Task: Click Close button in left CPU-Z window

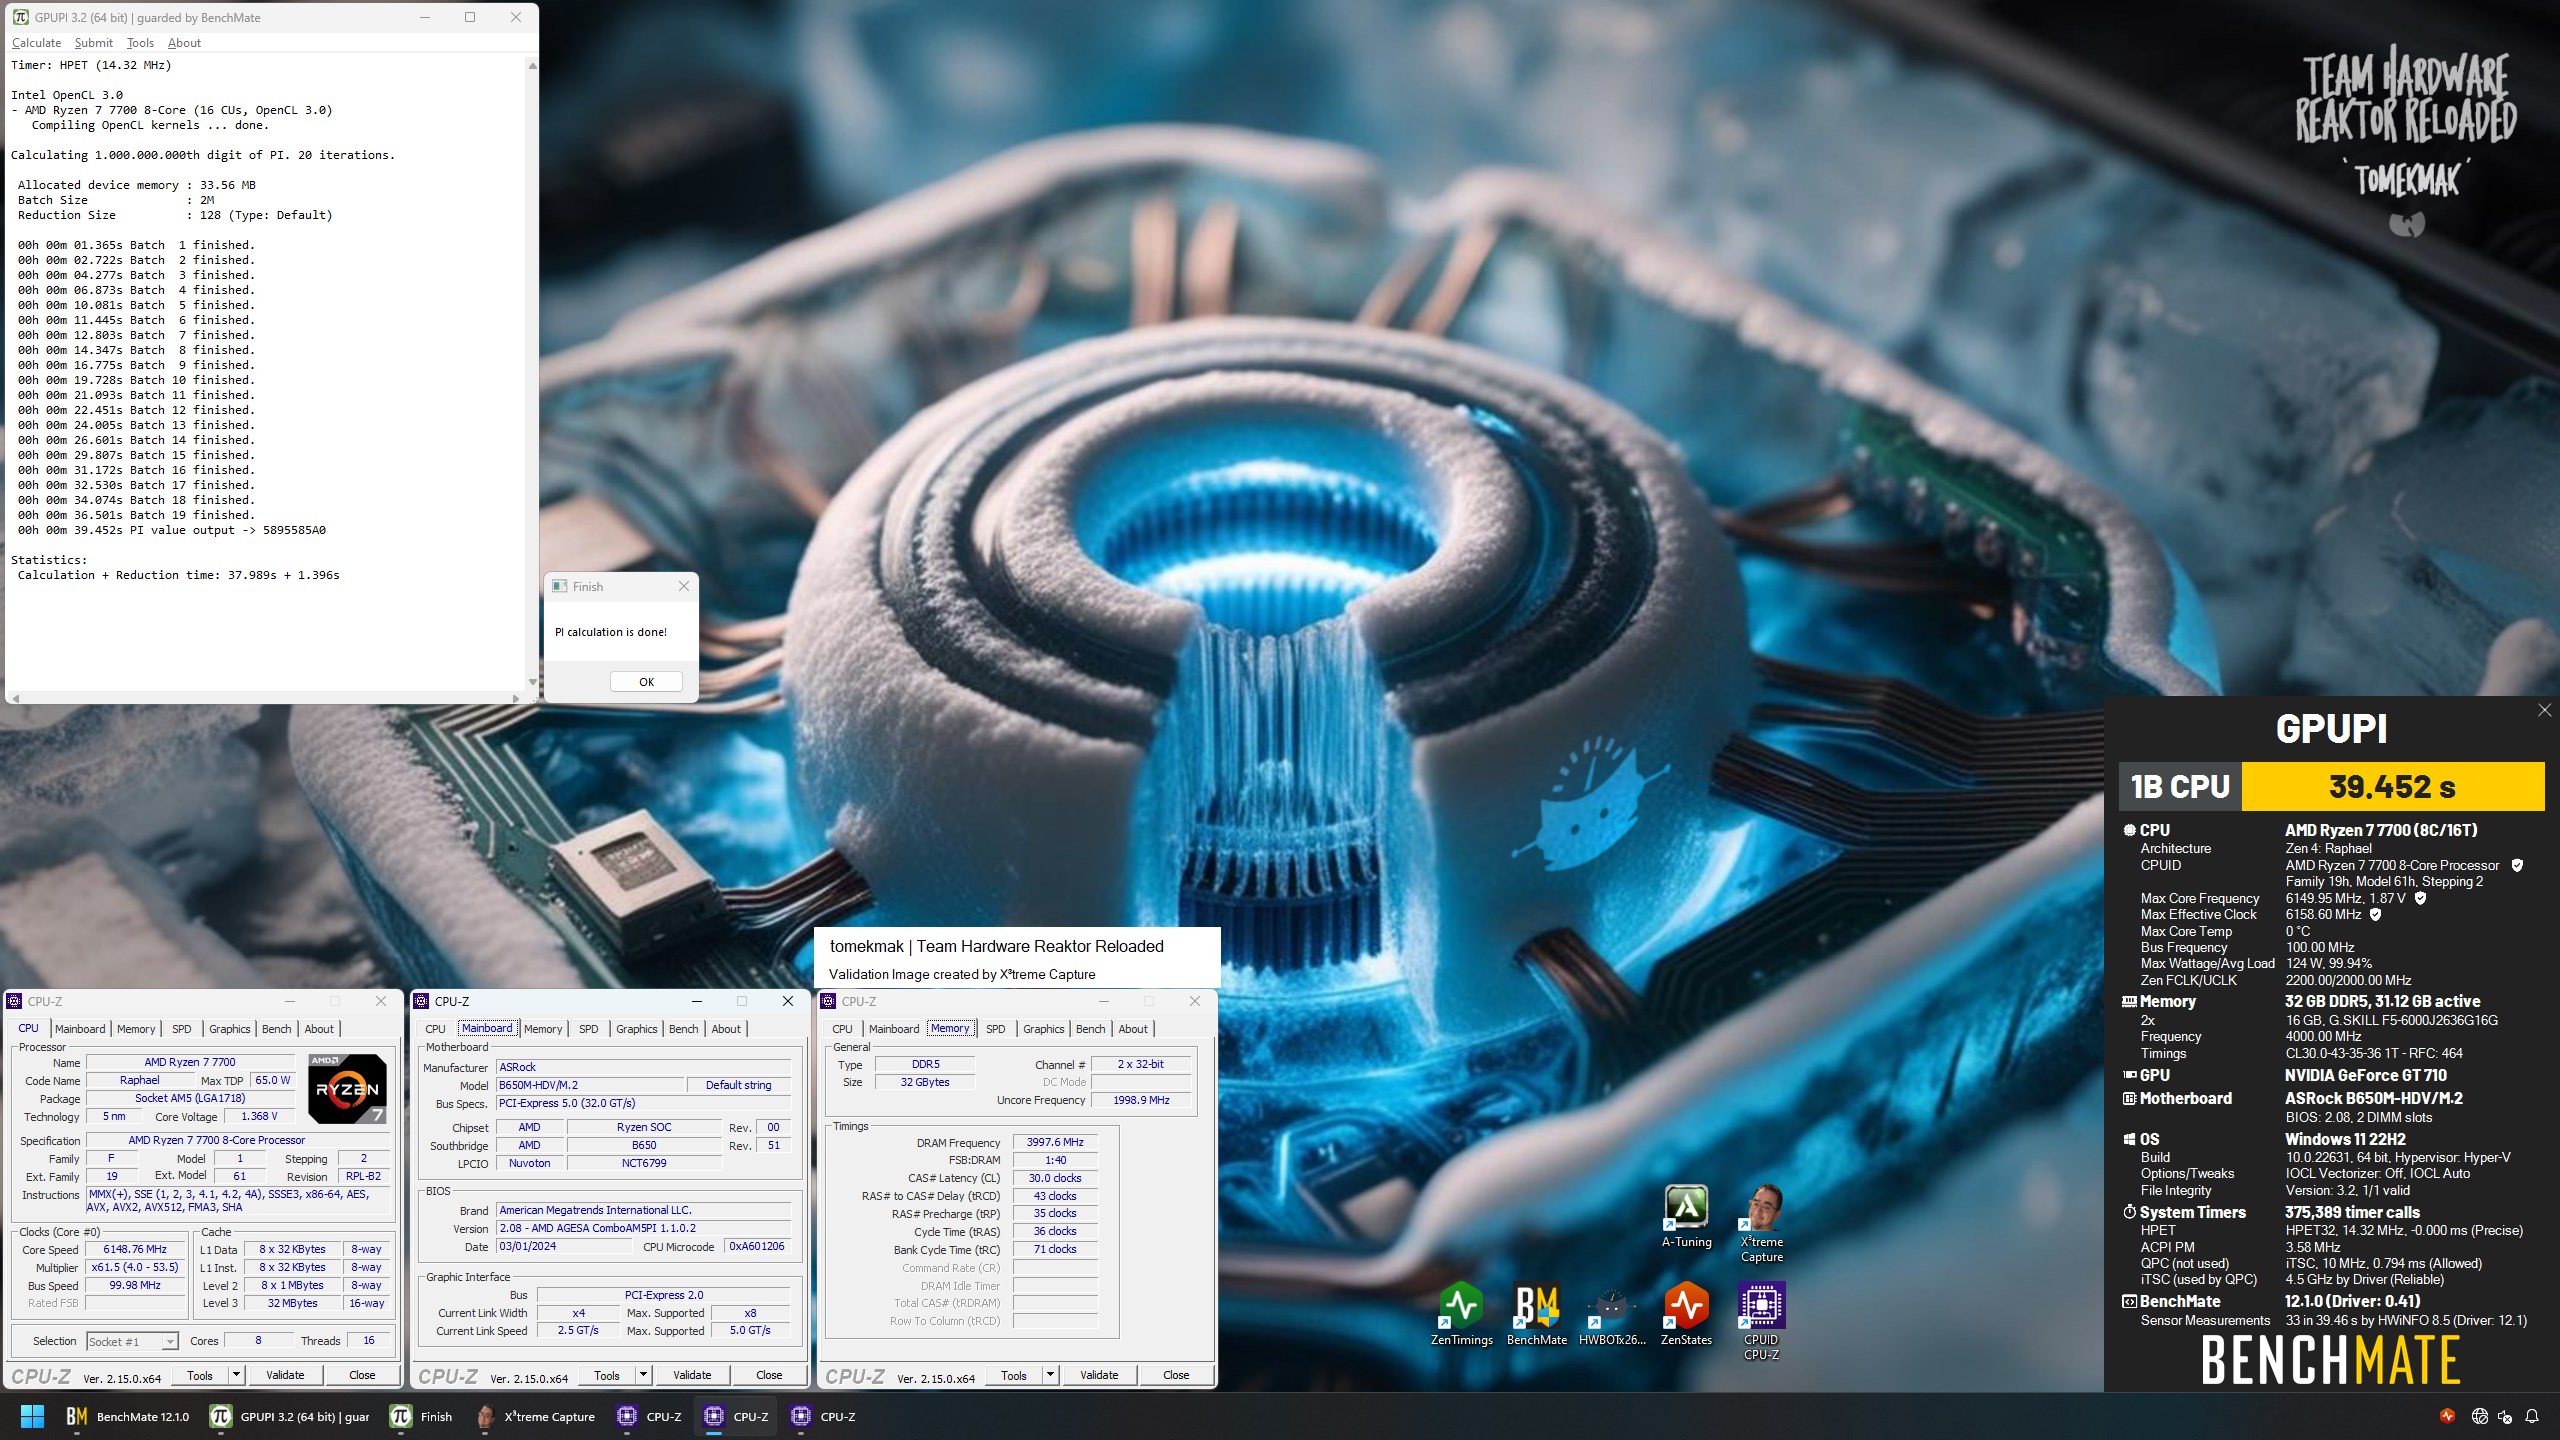Action: [x=362, y=1375]
